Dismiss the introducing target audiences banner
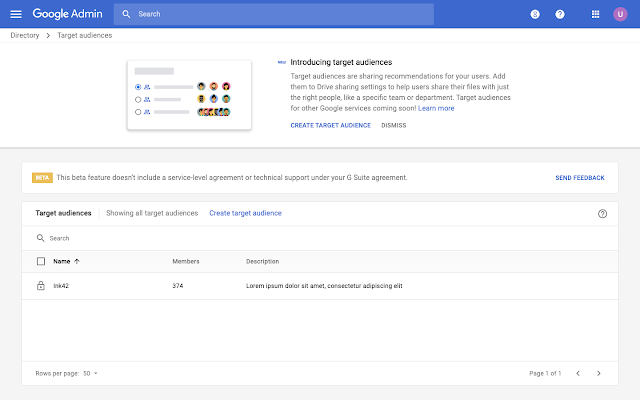The image size is (640, 400). 394,125
